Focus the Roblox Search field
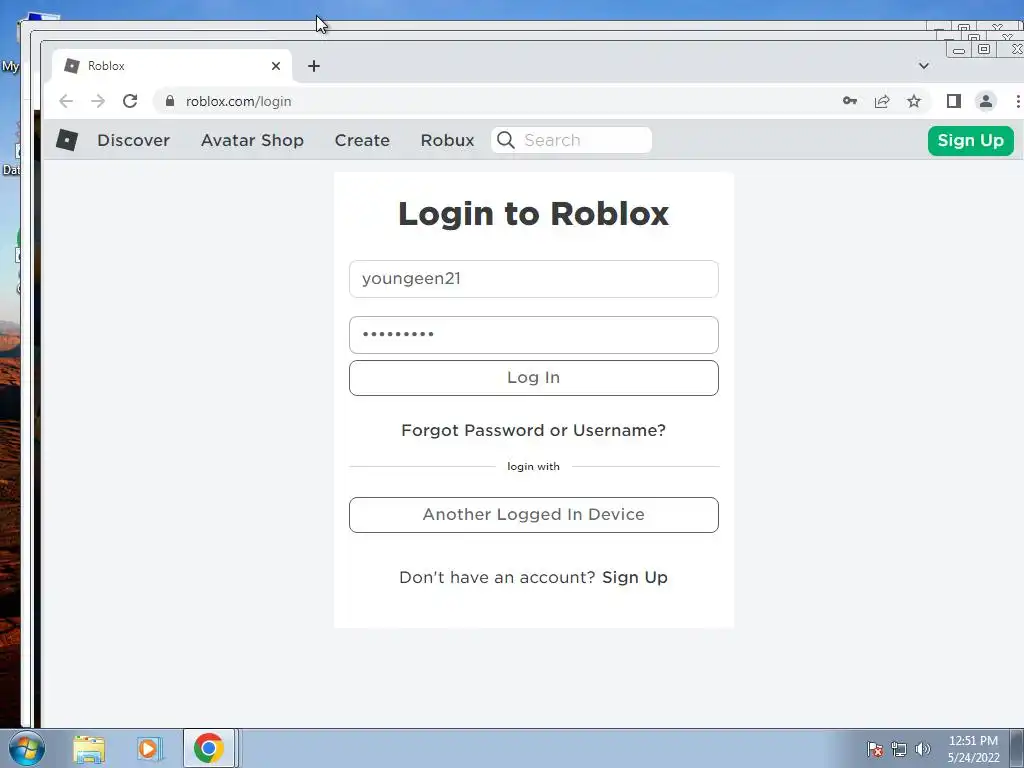Image resolution: width=1024 pixels, height=768 pixels. click(571, 140)
